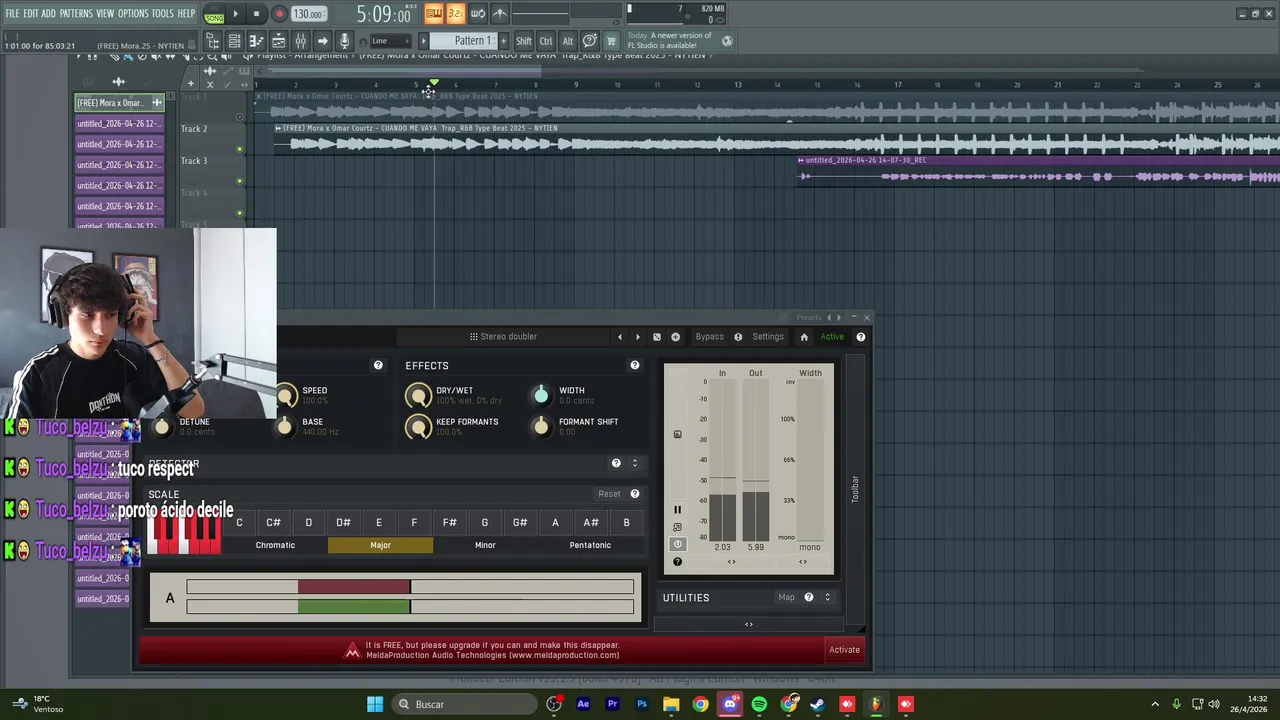Select Track 2 audio clip header
This screenshot has height=720, width=1280.
coord(416,129)
